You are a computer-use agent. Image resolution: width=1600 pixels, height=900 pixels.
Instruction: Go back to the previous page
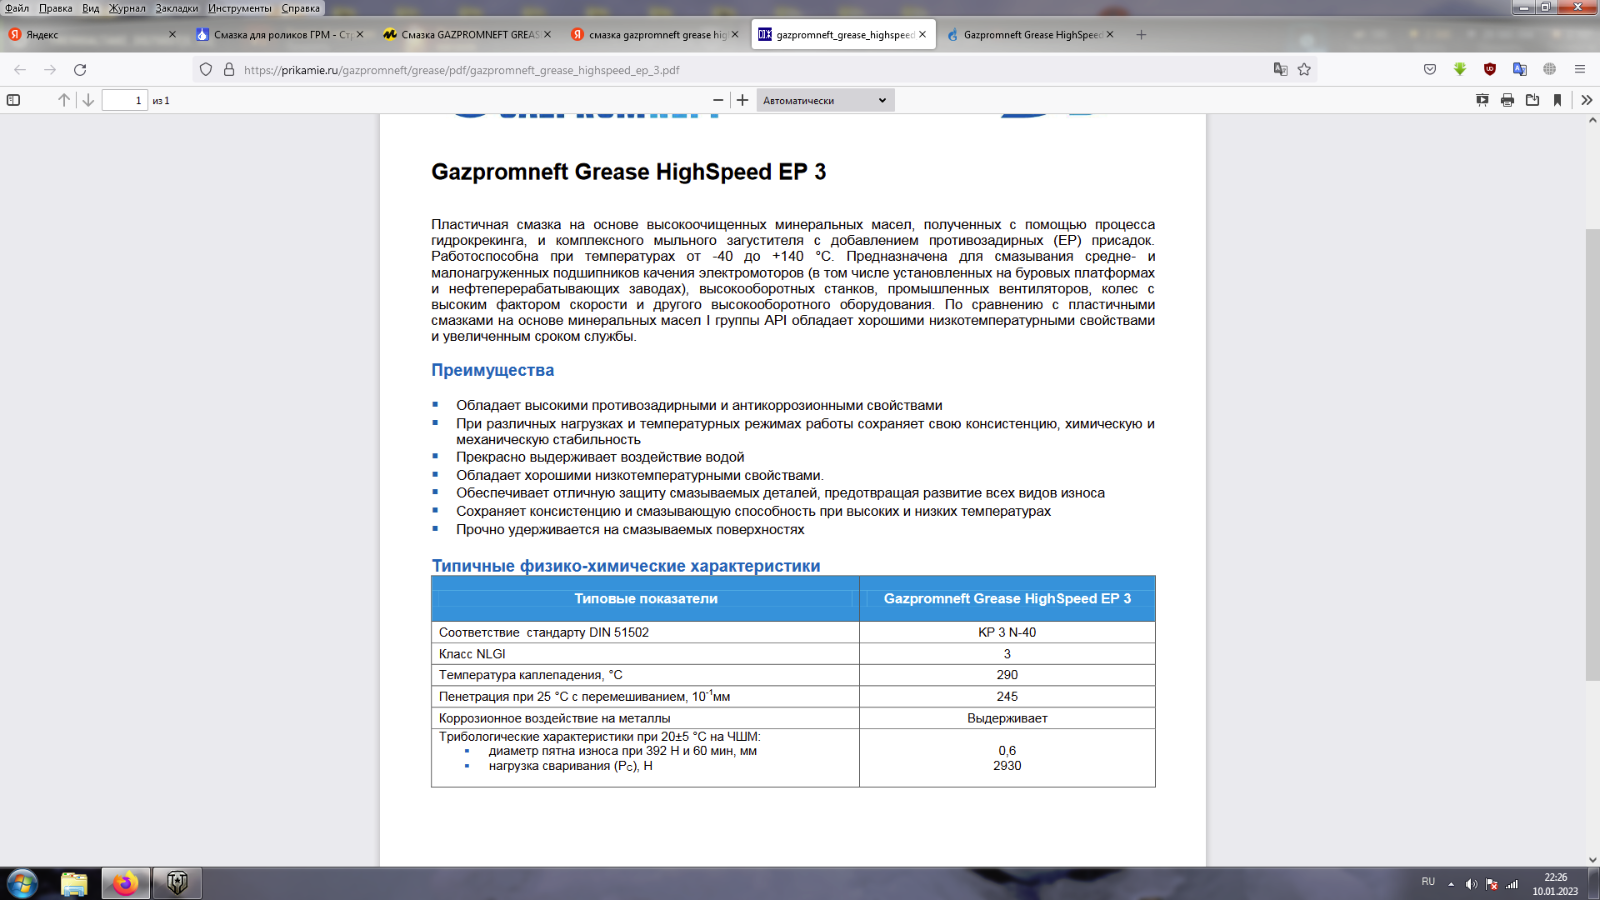20,70
